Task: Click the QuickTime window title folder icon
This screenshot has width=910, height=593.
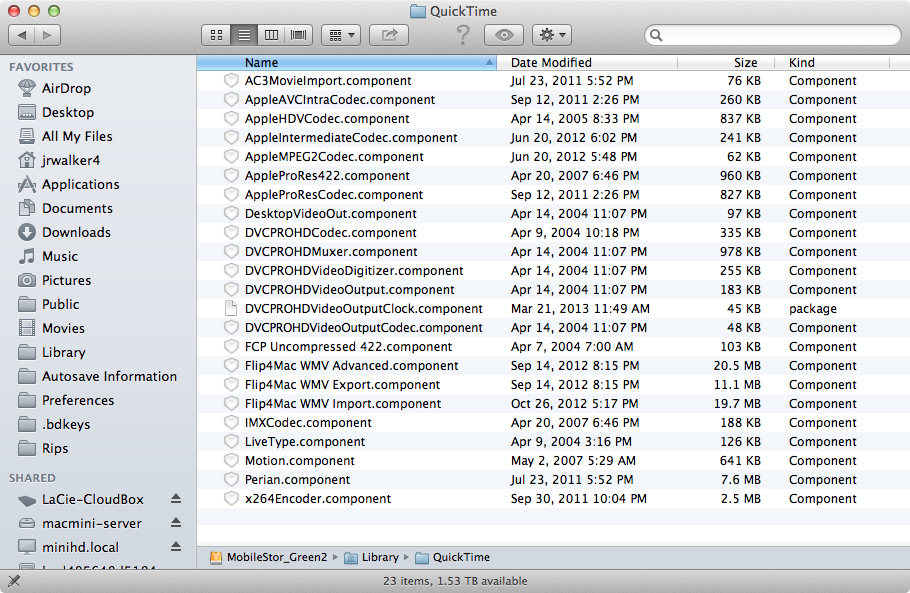Action: (x=417, y=11)
